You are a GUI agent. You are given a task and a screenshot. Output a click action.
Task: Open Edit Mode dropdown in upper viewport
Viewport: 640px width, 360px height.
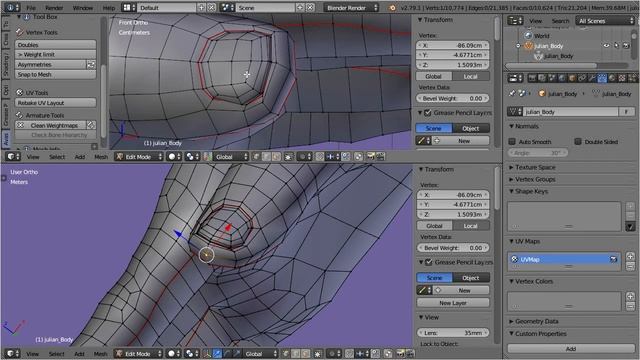tap(139, 157)
